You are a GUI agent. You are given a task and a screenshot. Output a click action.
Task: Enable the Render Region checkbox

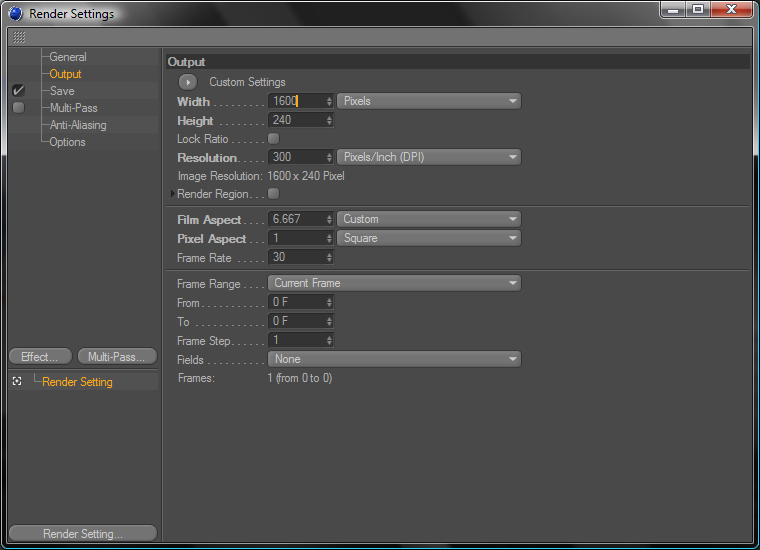click(x=273, y=194)
